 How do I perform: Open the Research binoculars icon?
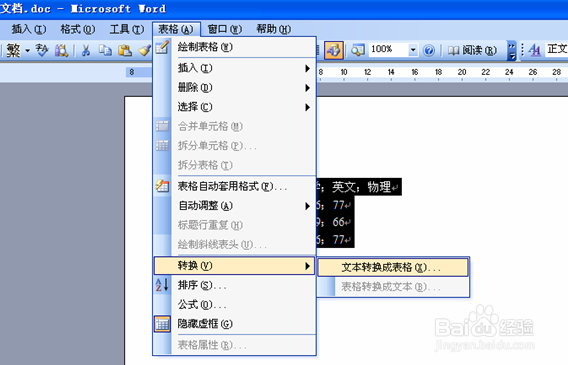pyautogui.click(x=61, y=50)
